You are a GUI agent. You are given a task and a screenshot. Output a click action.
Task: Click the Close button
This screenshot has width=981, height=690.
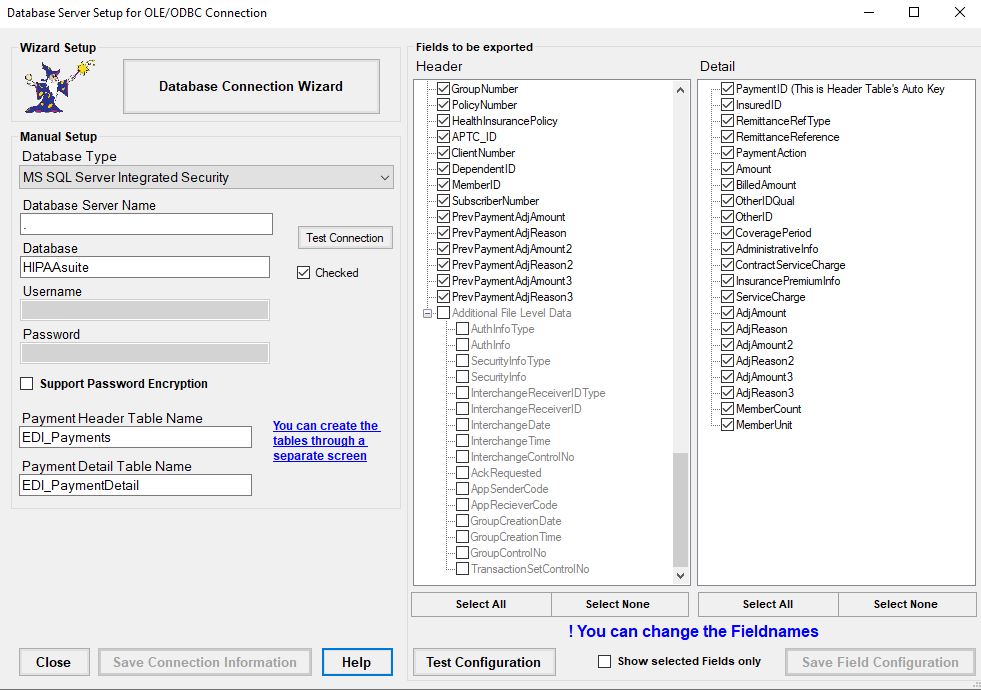(54, 662)
